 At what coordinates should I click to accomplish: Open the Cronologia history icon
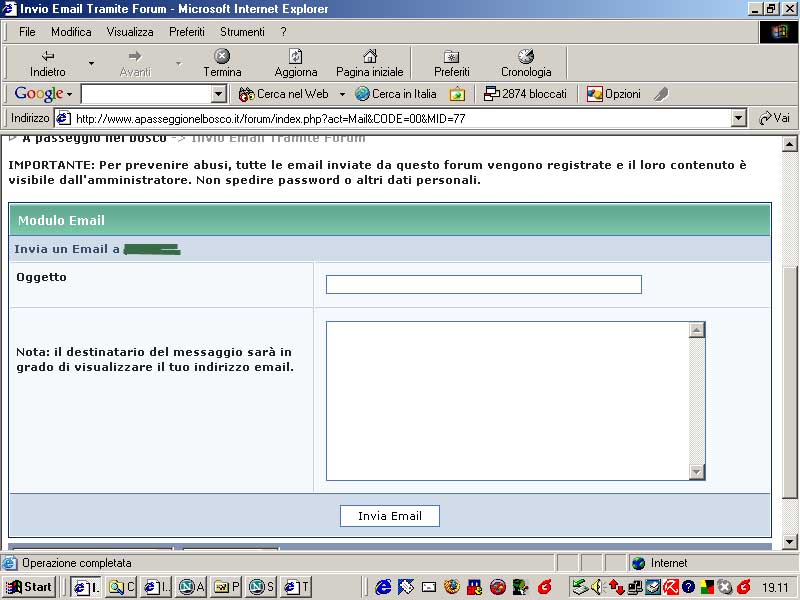click(526, 56)
